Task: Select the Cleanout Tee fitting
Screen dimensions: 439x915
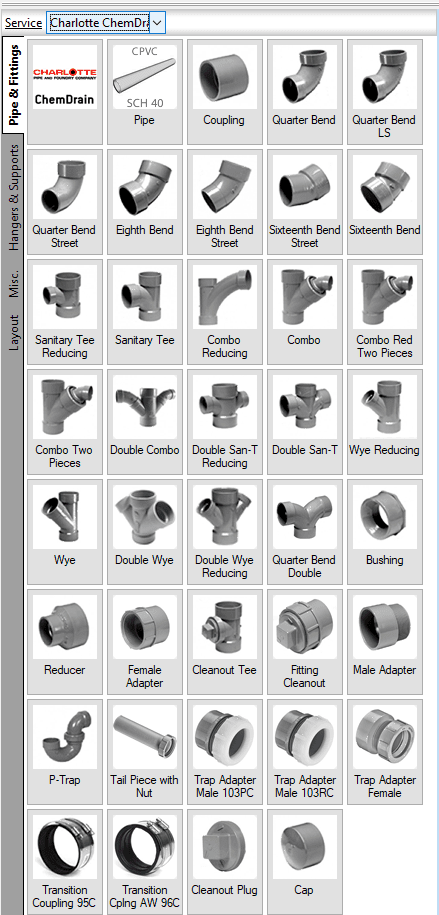Action: [224, 642]
